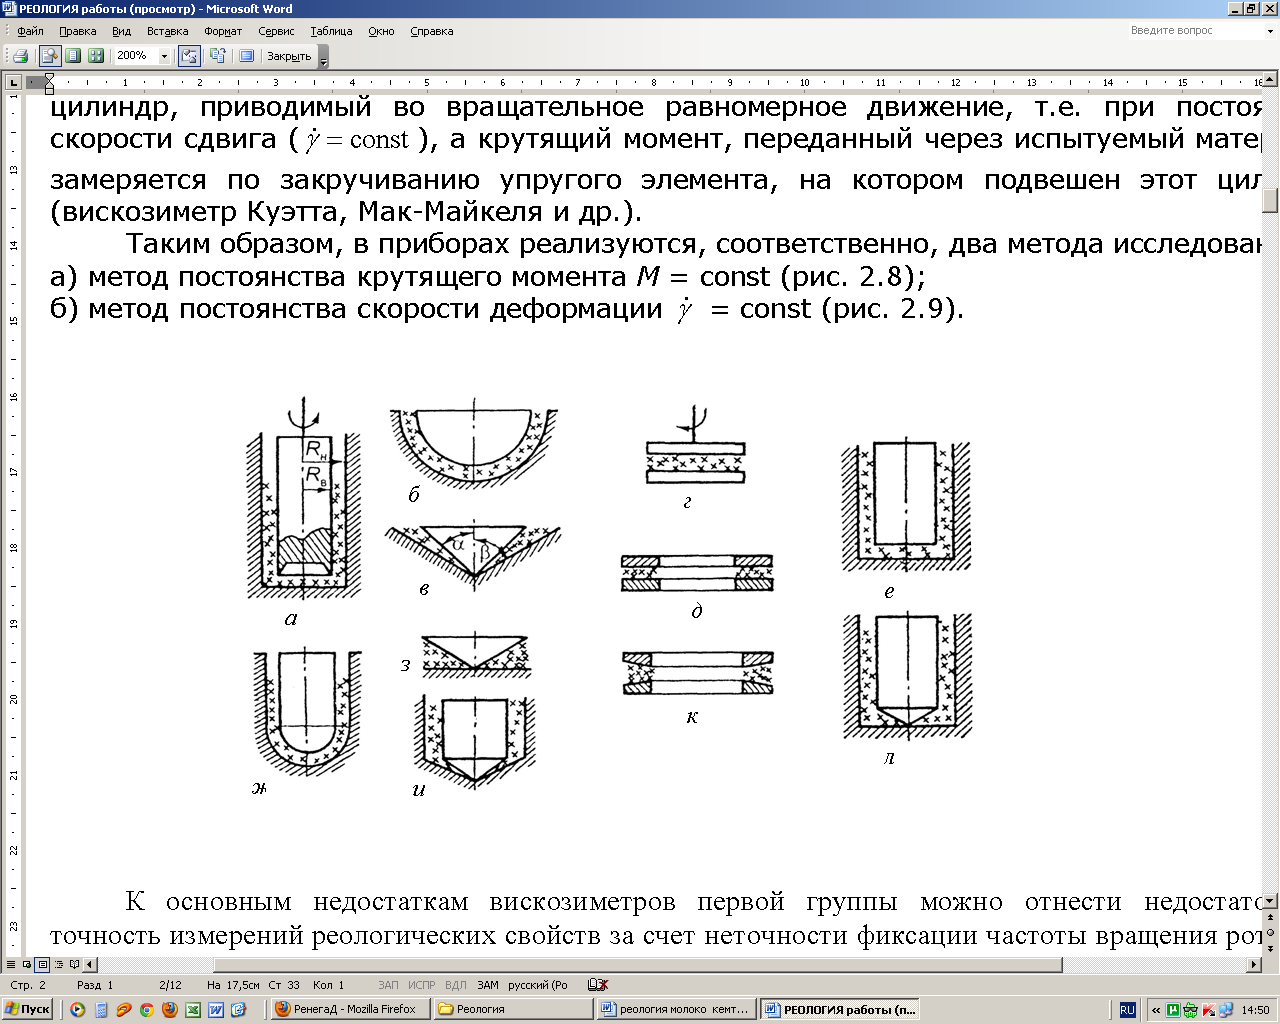Click the Пуск start button

28,1009
